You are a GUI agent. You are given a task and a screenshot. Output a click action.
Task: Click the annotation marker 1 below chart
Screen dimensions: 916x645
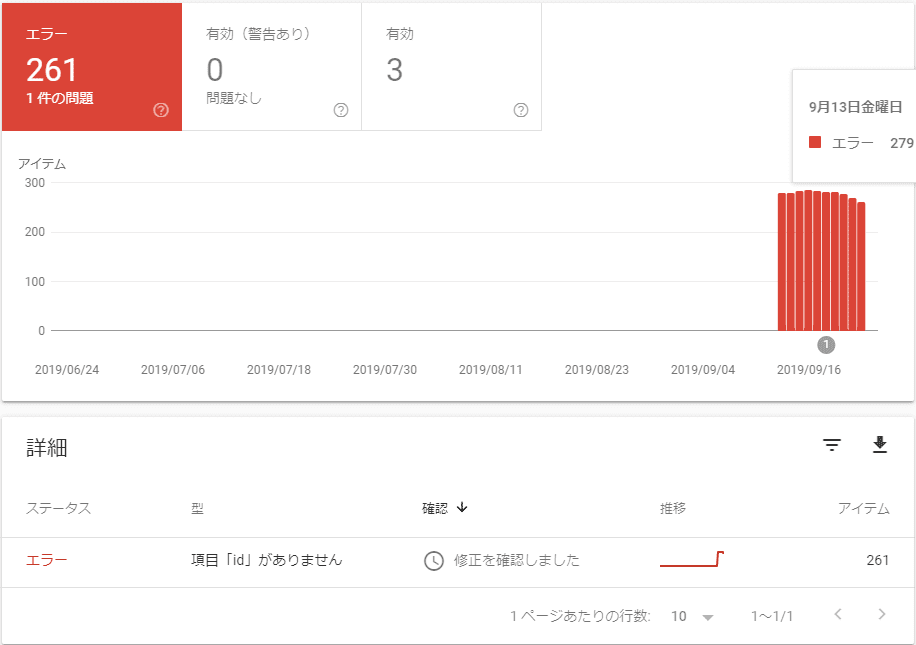coord(826,345)
